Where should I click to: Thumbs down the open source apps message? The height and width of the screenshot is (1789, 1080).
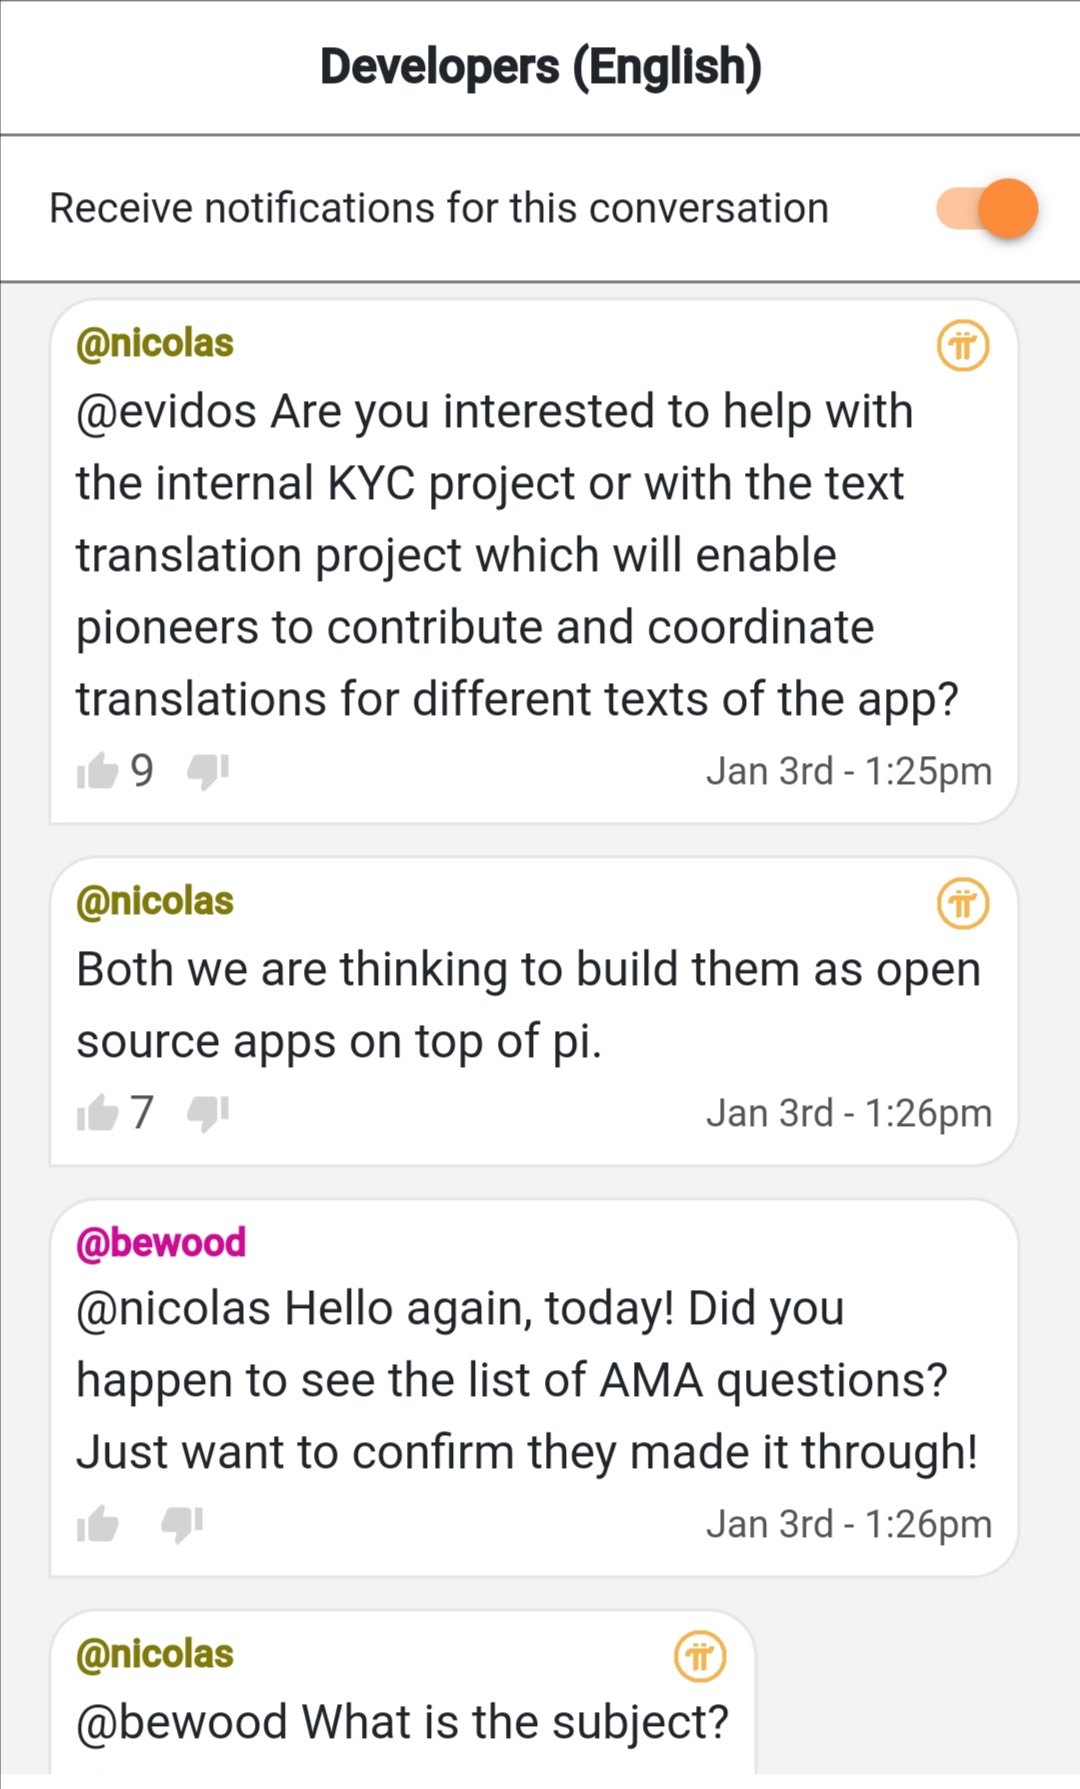coord(208,1112)
